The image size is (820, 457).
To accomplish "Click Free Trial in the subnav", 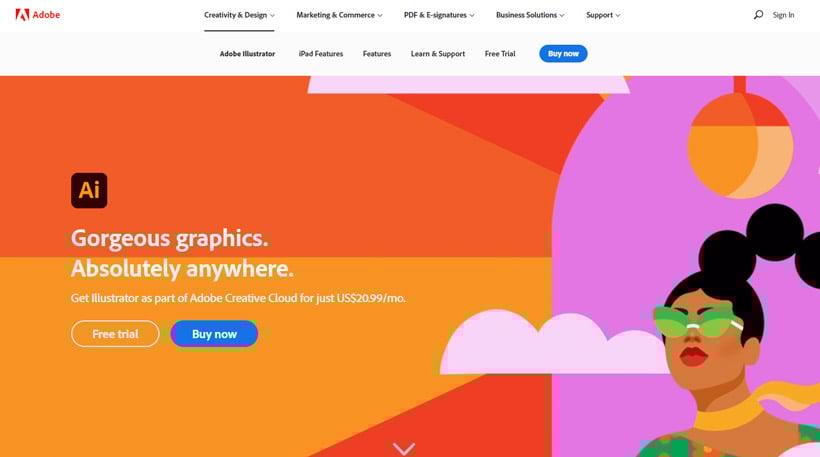I will [x=500, y=54].
